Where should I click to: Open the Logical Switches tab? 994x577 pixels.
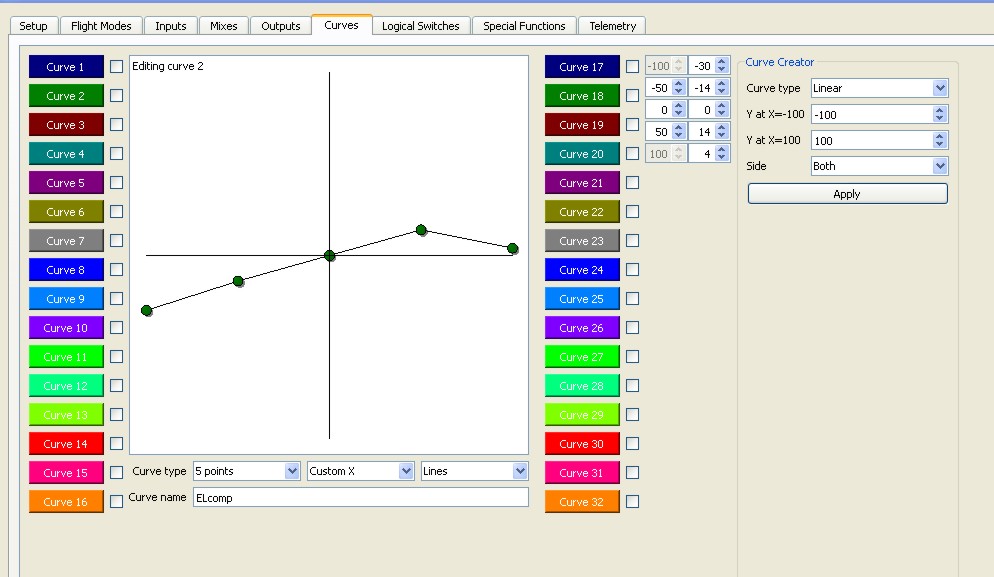[420, 26]
